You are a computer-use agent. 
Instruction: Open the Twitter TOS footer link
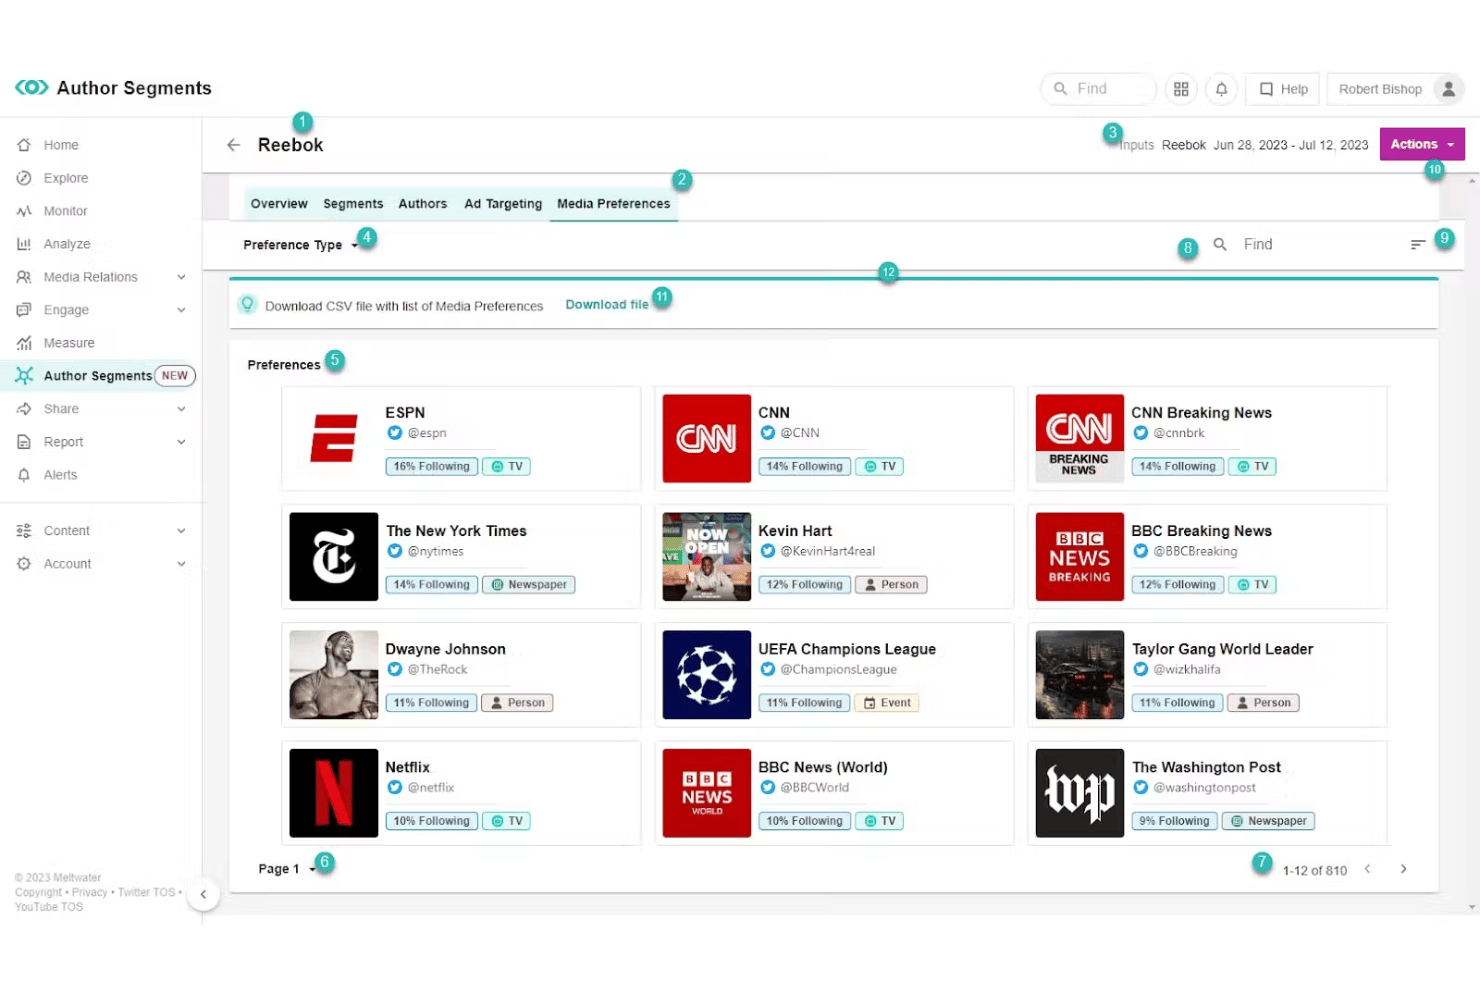click(x=146, y=893)
